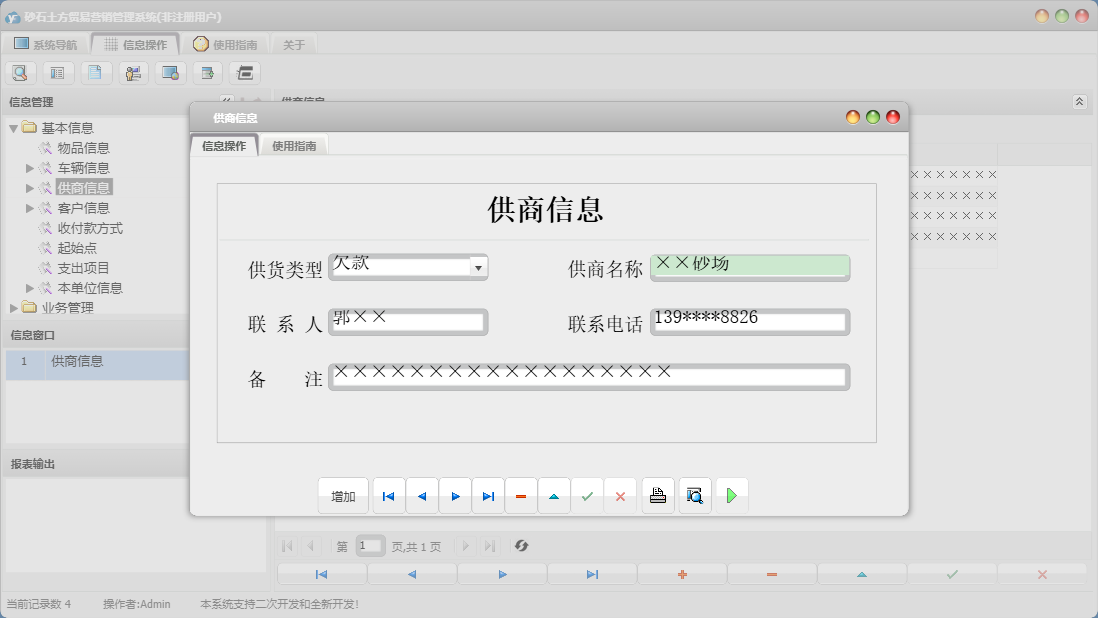Screen dimensions: 1098x618
Task: Confirm the record with the green checkmark
Action: (587, 494)
